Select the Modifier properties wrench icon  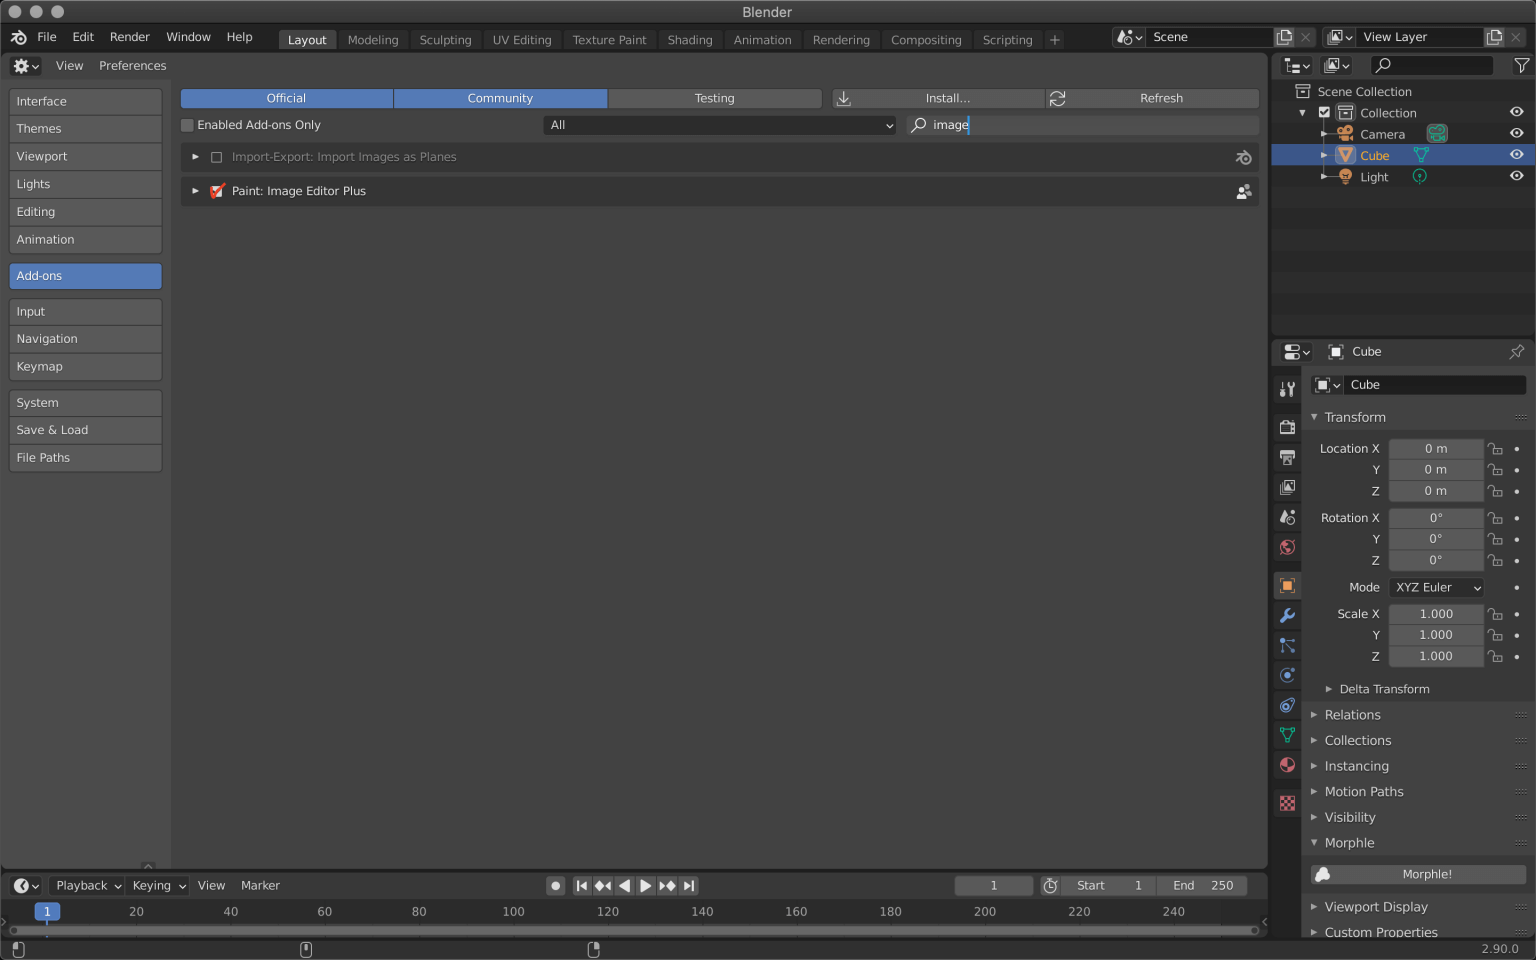point(1287,616)
